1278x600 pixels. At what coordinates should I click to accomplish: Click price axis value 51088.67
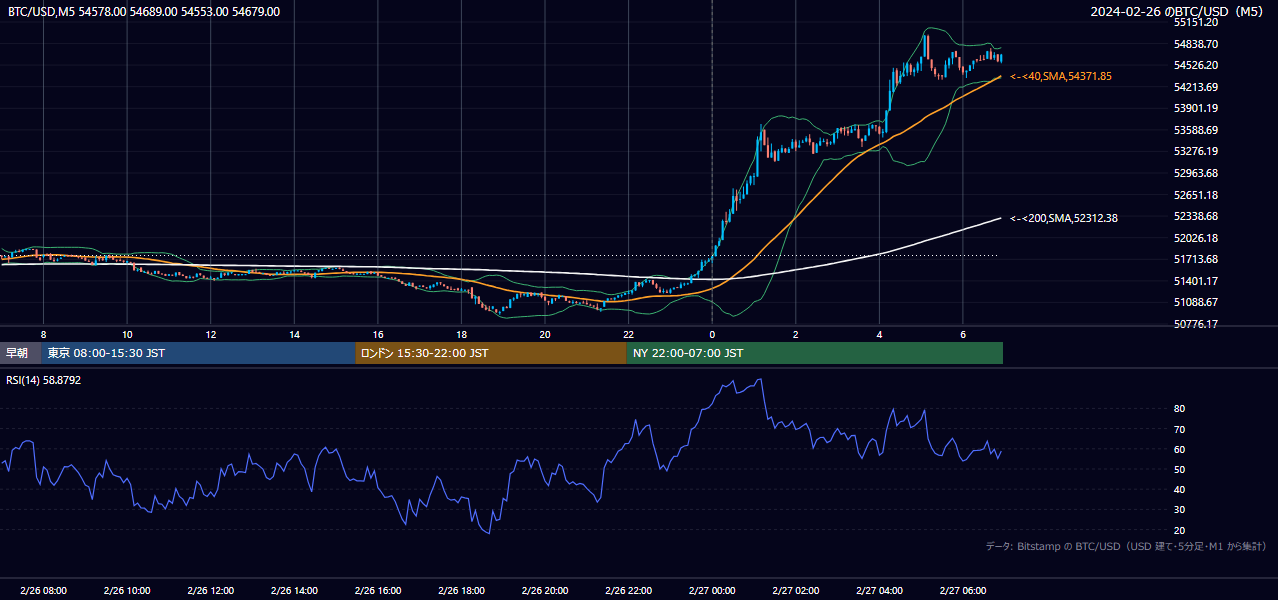click(1195, 302)
